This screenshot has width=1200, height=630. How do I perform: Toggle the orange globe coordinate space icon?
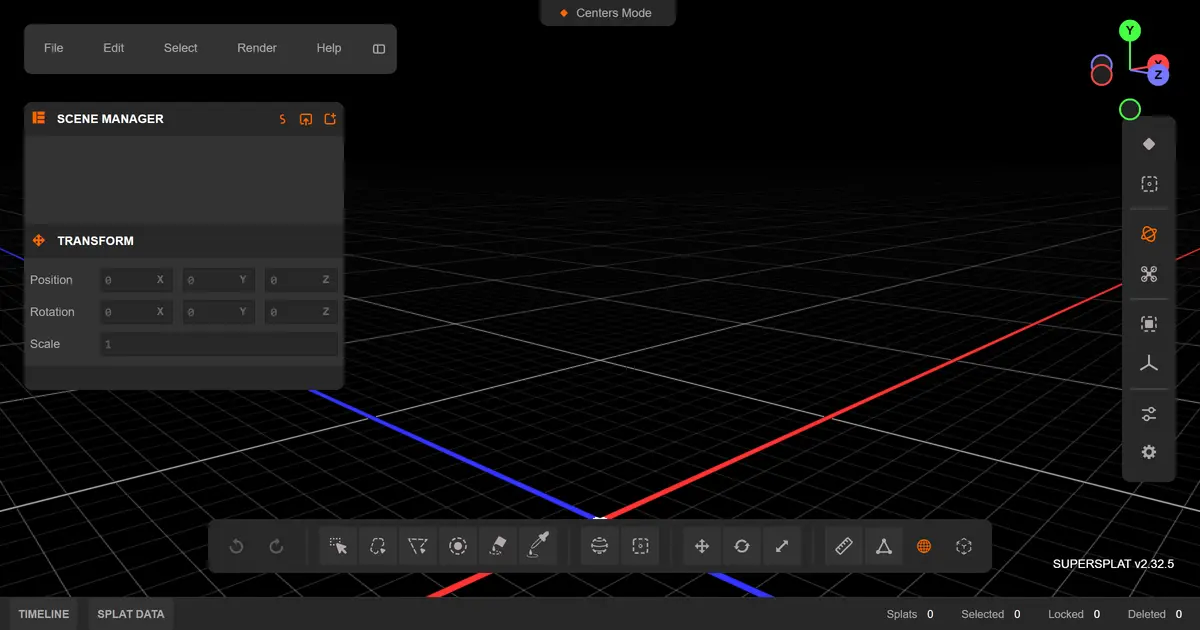tap(924, 546)
